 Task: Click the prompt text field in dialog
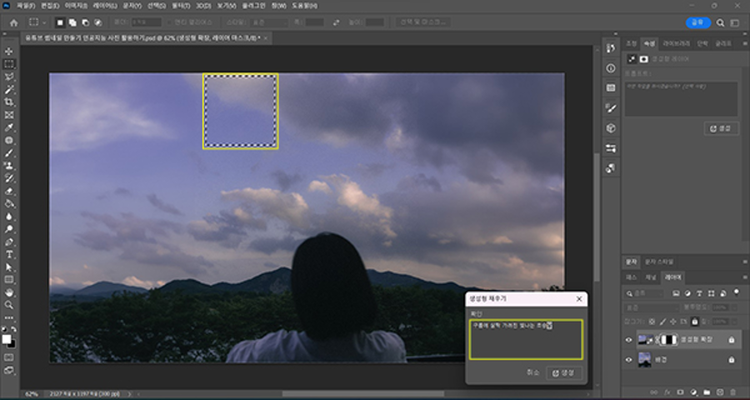tap(526, 340)
